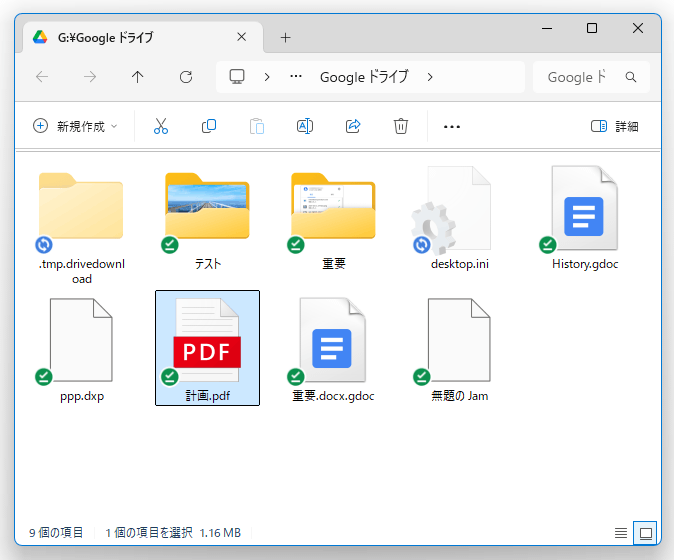Go up one folder level
The width and height of the screenshot is (674, 560).
pyautogui.click(x=138, y=77)
